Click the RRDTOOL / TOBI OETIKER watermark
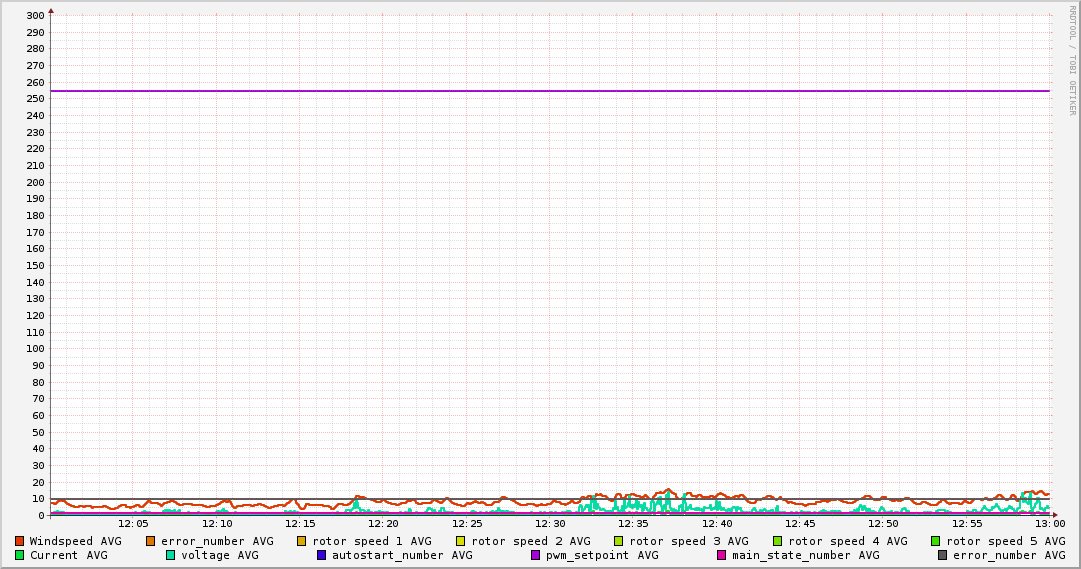1081x569 pixels. [x=1072, y=60]
